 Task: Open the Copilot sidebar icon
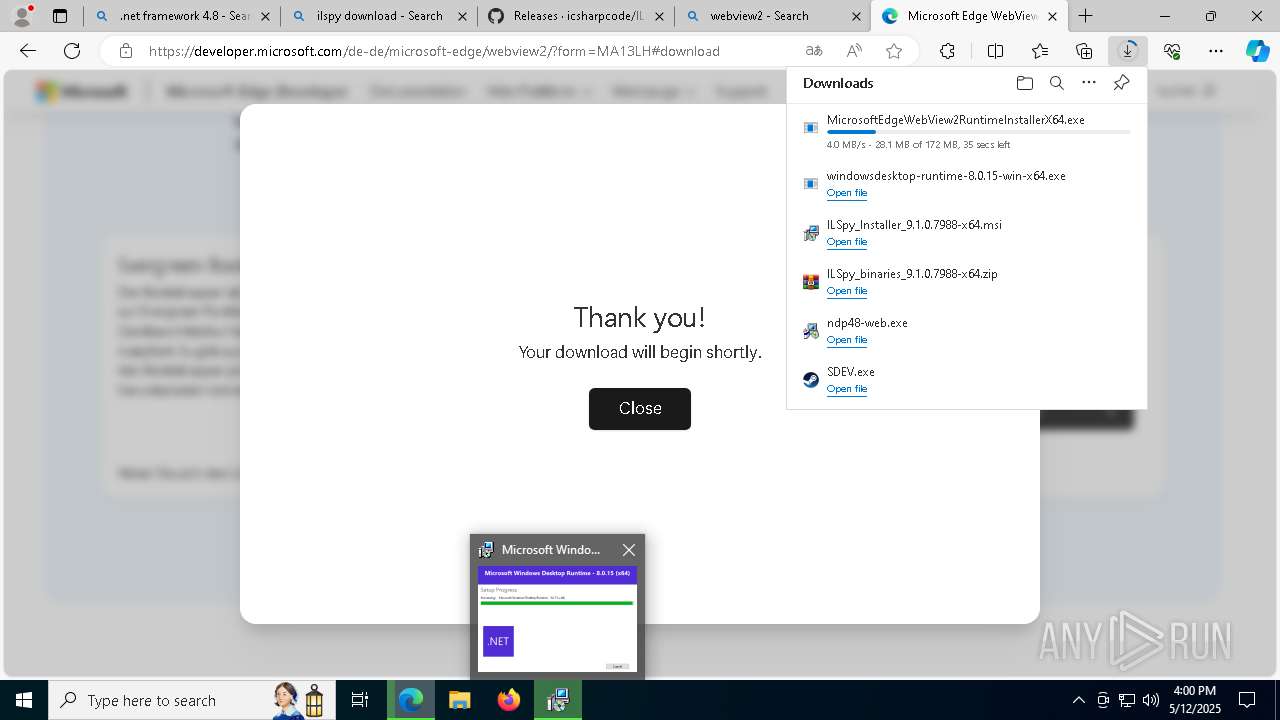click(1257, 51)
